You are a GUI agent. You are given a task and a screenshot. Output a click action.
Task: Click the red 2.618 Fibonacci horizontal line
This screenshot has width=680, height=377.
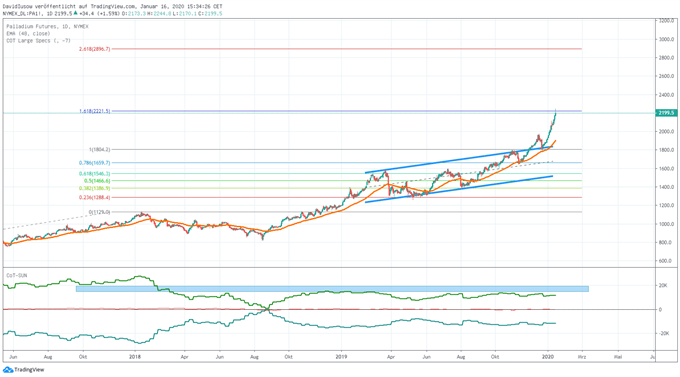[x=347, y=49]
